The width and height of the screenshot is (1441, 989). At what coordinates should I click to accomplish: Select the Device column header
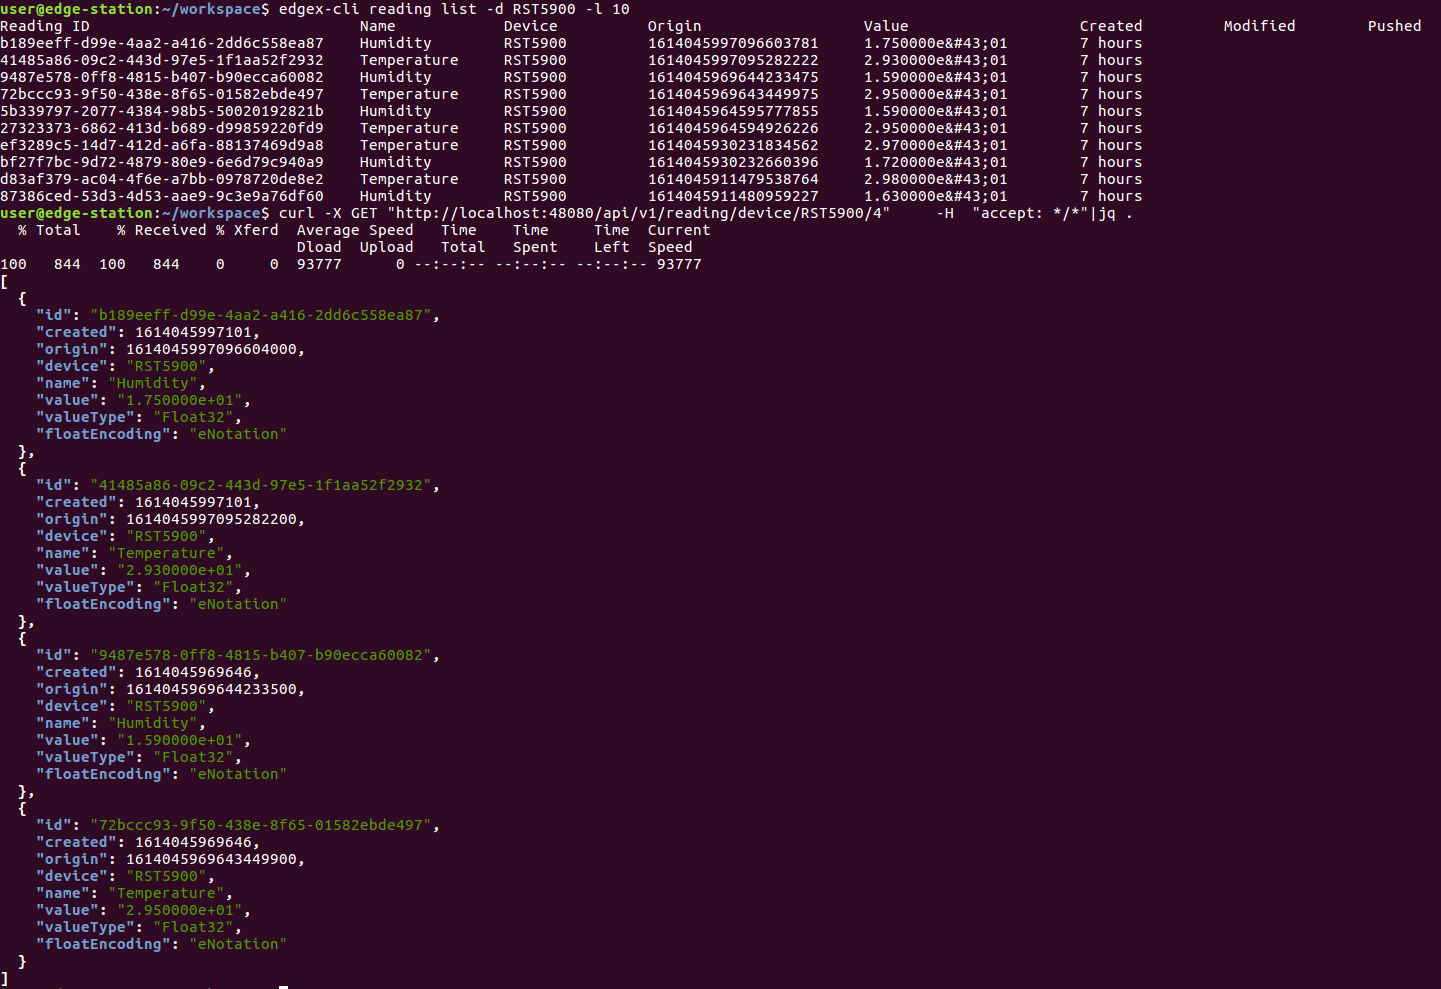tap(530, 25)
